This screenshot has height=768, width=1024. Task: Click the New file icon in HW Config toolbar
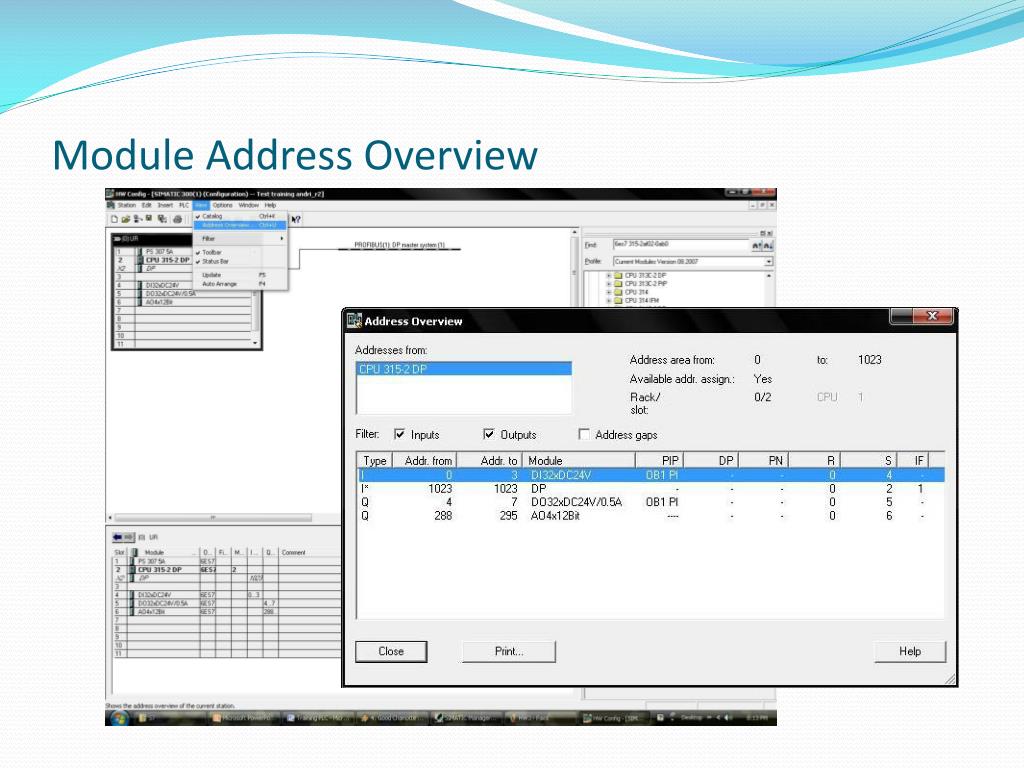pos(114,219)
